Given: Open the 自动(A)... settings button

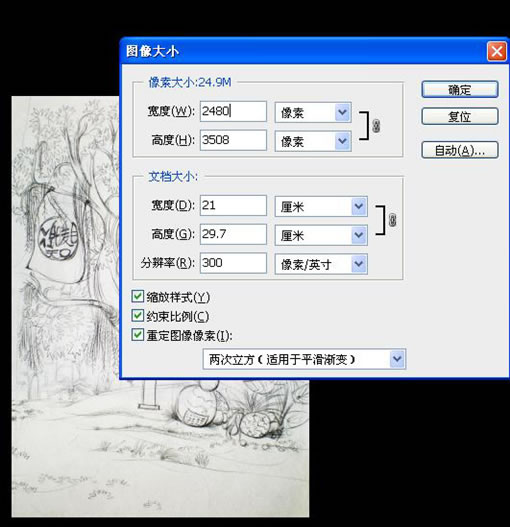Looking at the screenshot, I should point(460,150).
